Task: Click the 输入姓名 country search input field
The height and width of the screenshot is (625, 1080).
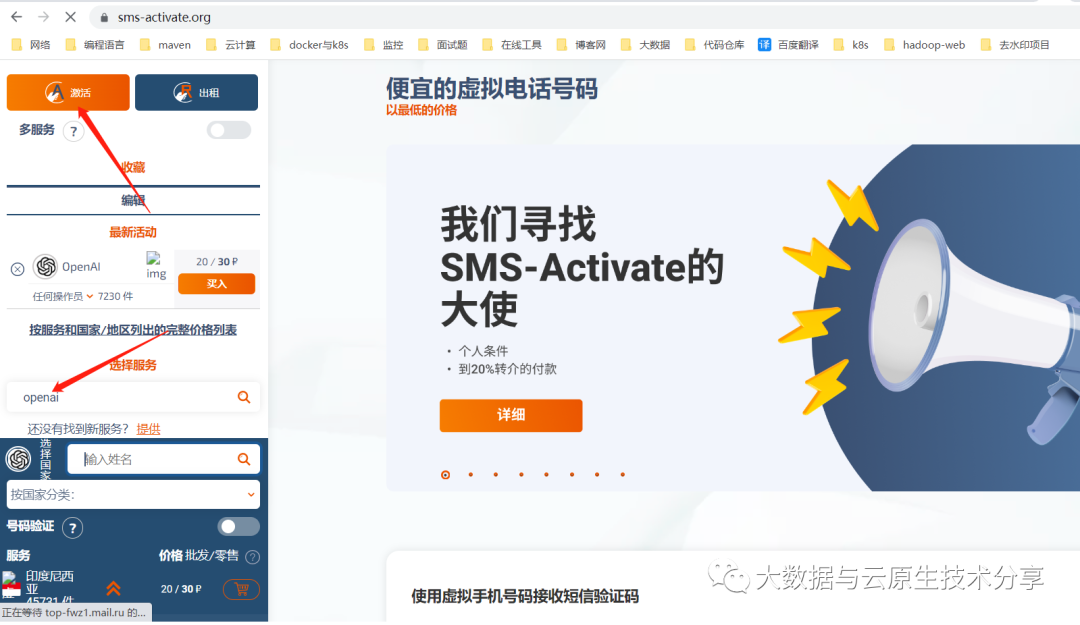Action: point(157,459)
